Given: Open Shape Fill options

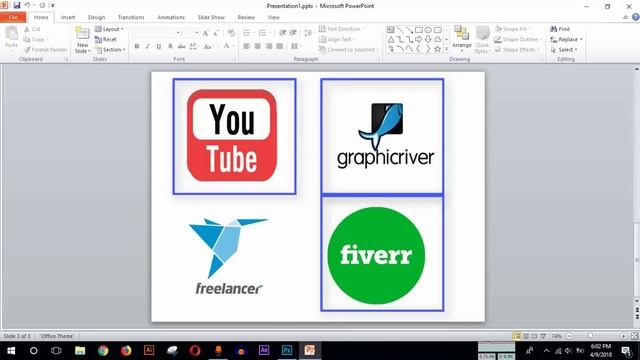Looking at the screenshot, I should 512,29.
